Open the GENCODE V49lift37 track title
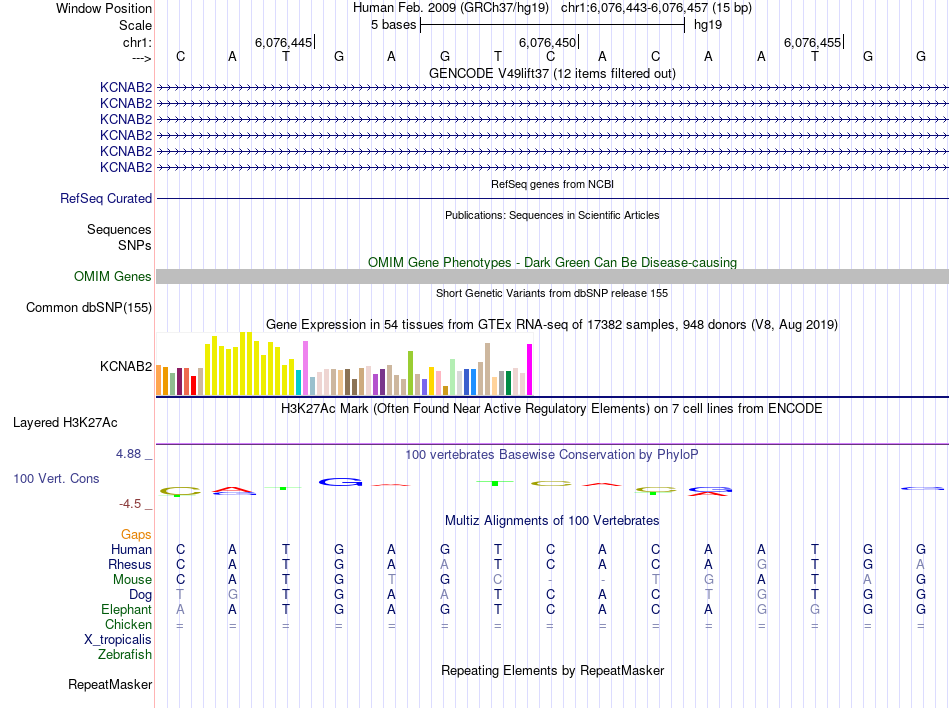950x708 pixels. [x=552, y=73]
